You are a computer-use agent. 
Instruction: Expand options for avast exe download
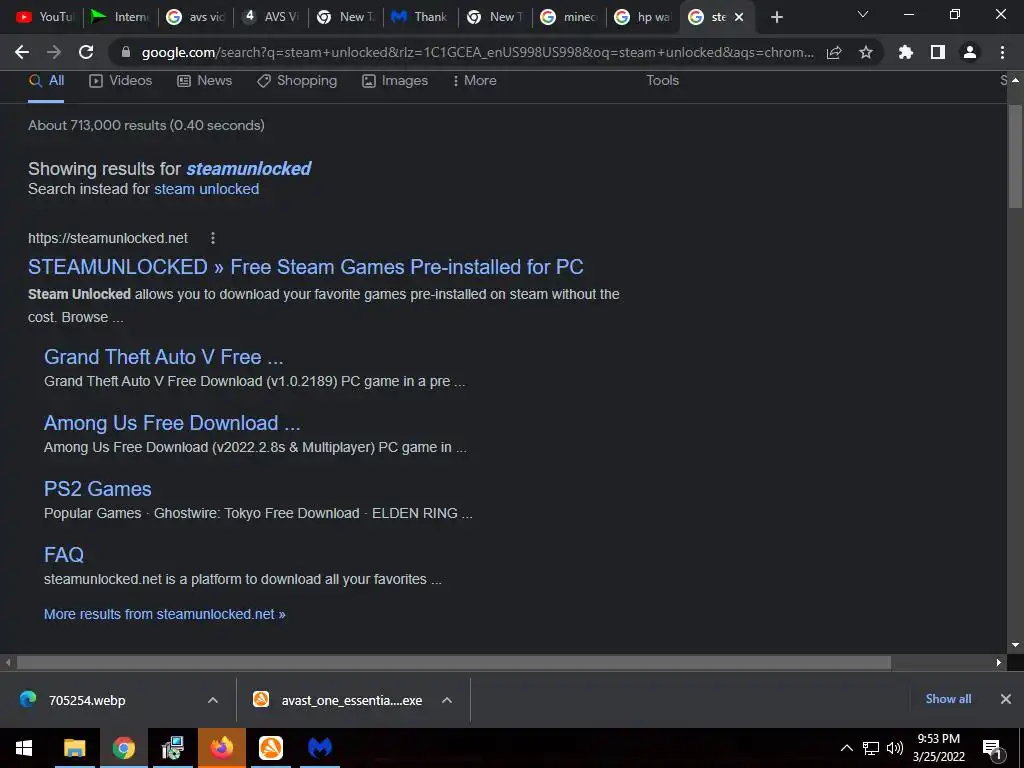click(447, 700)
